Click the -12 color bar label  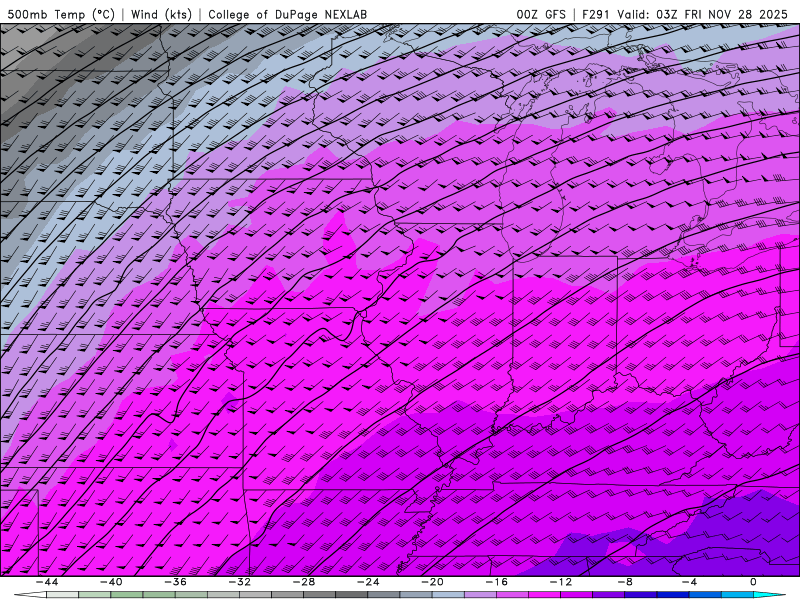(561, 582)
